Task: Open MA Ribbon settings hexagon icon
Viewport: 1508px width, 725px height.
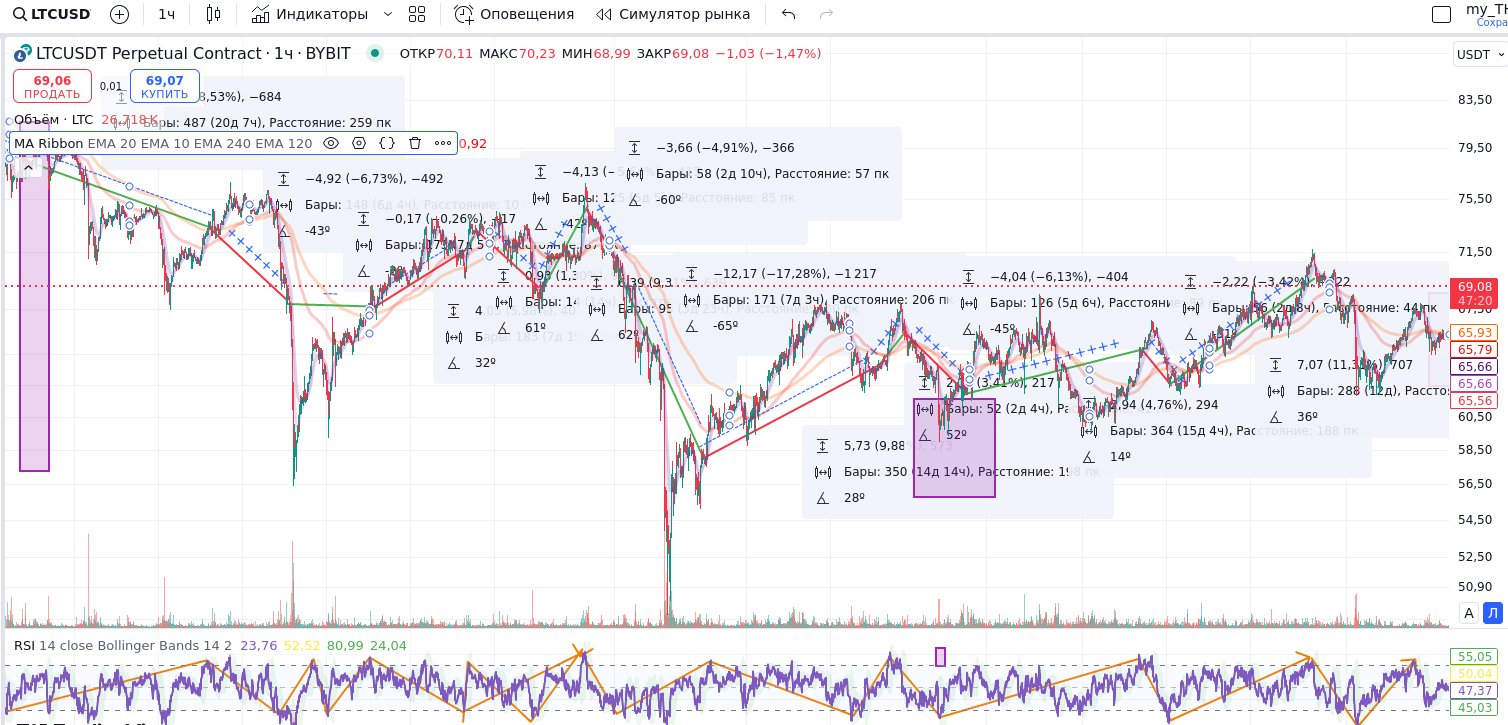Action: coord(359,143)
